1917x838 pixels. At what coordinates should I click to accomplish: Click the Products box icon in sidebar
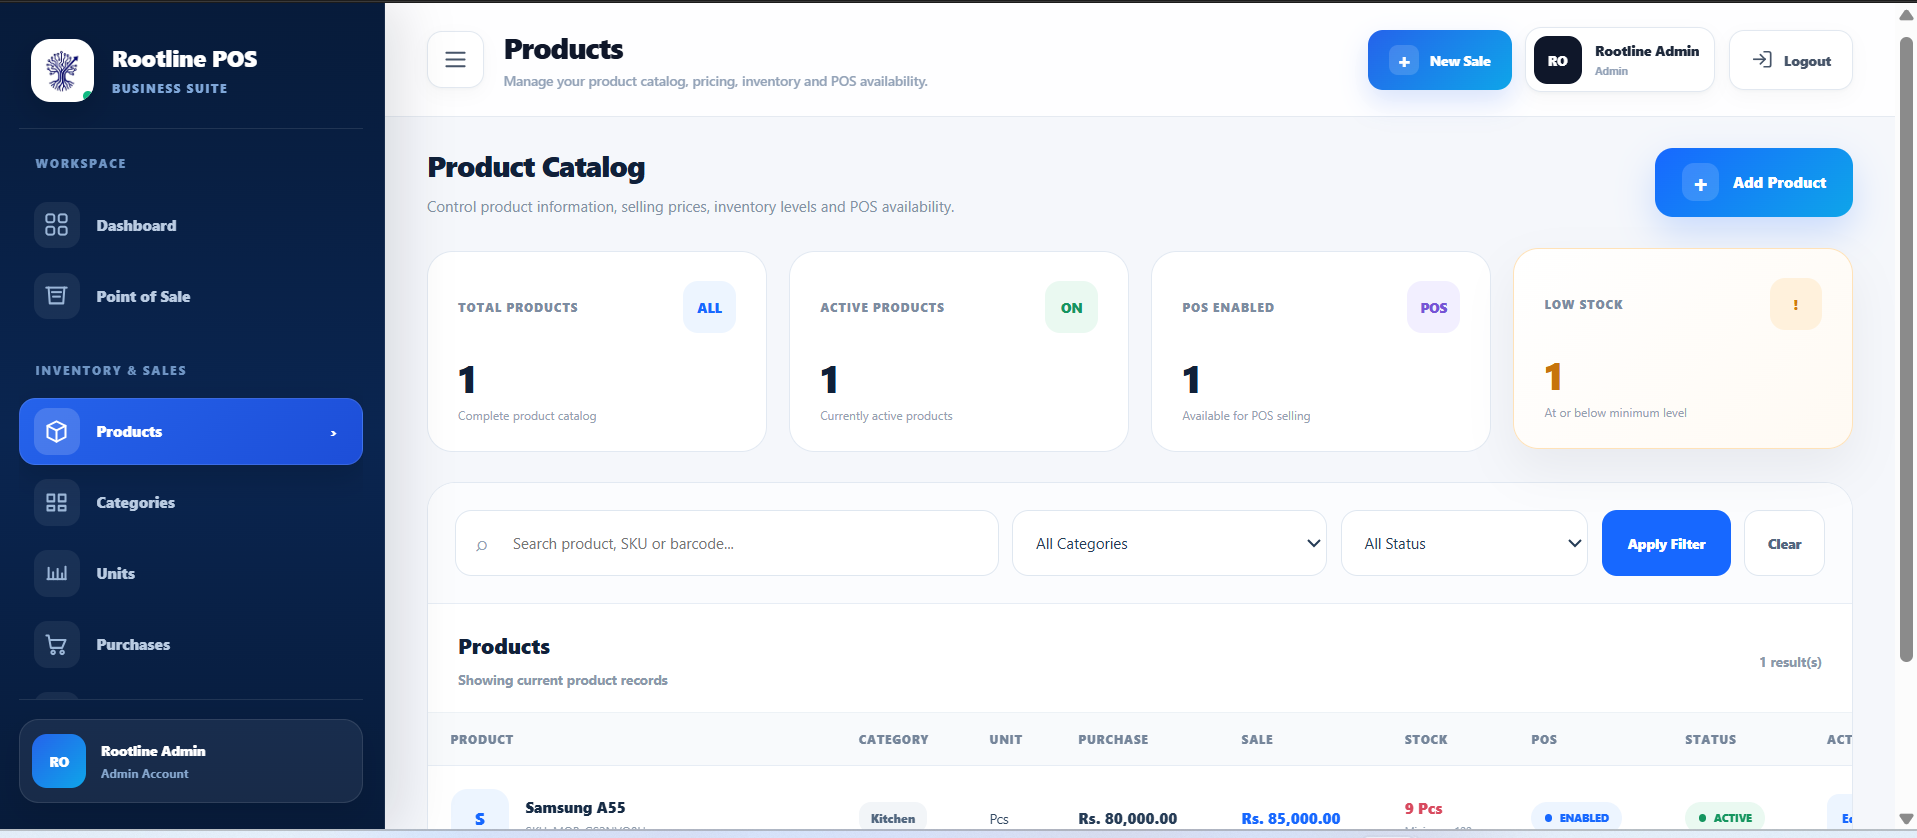(57, 431)
